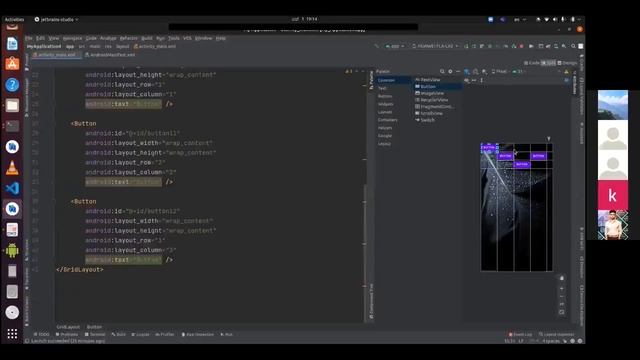Open the Layout Inspector tool window

point(556,334)
